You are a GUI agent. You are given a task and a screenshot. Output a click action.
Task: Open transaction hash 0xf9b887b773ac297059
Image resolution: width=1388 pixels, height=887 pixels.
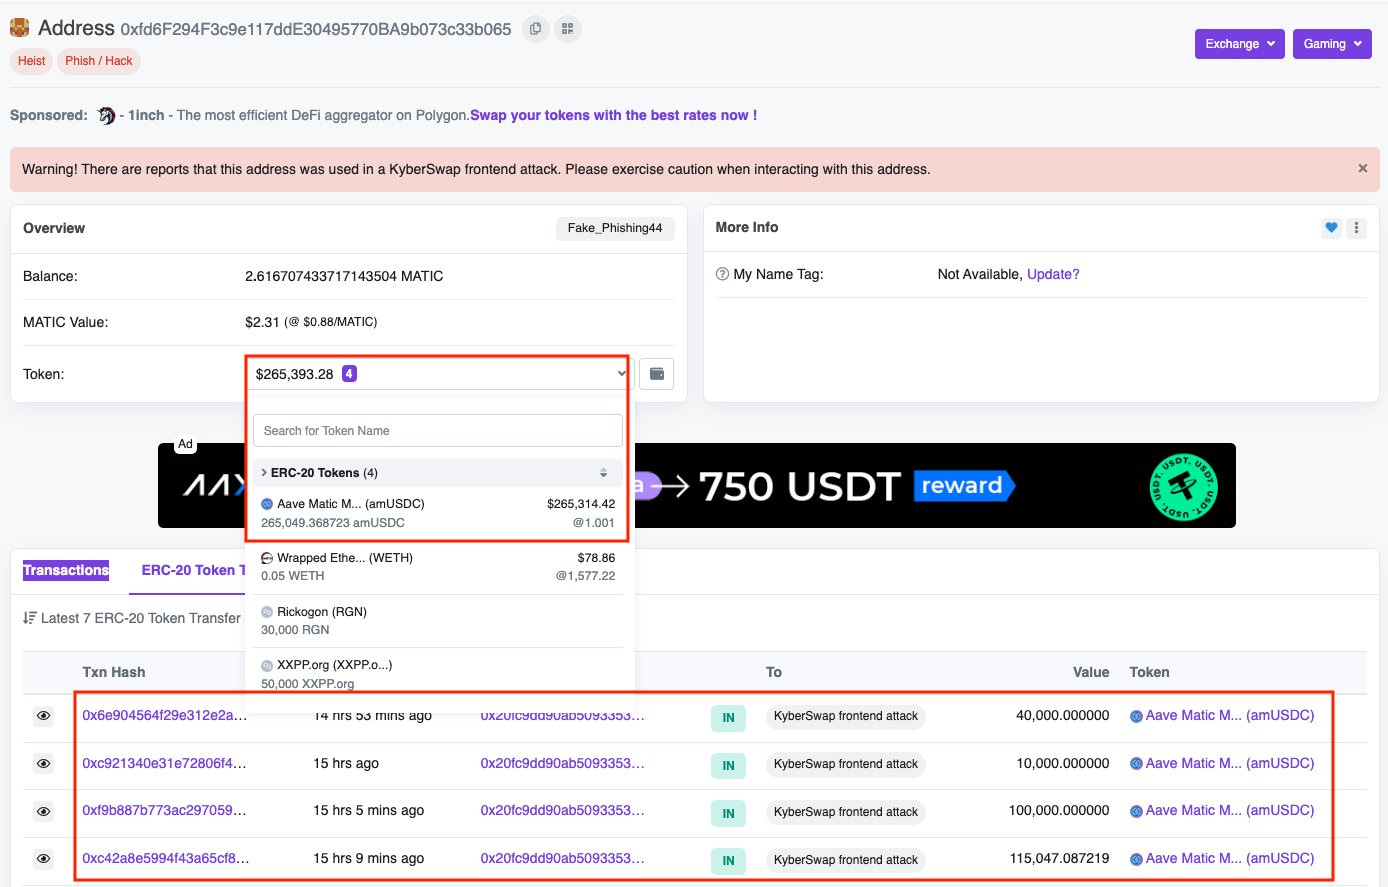[164, 810]
